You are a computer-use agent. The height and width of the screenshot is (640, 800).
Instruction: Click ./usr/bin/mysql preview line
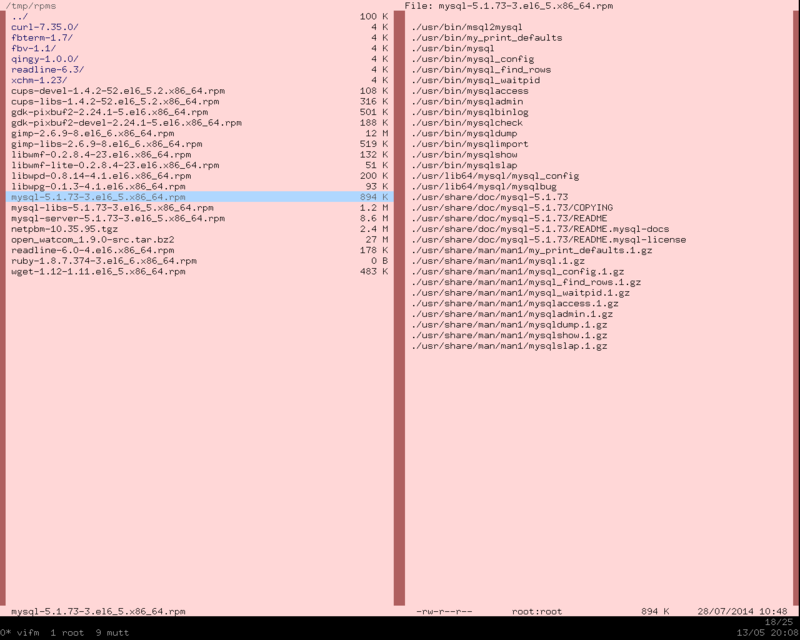[453, 48]
